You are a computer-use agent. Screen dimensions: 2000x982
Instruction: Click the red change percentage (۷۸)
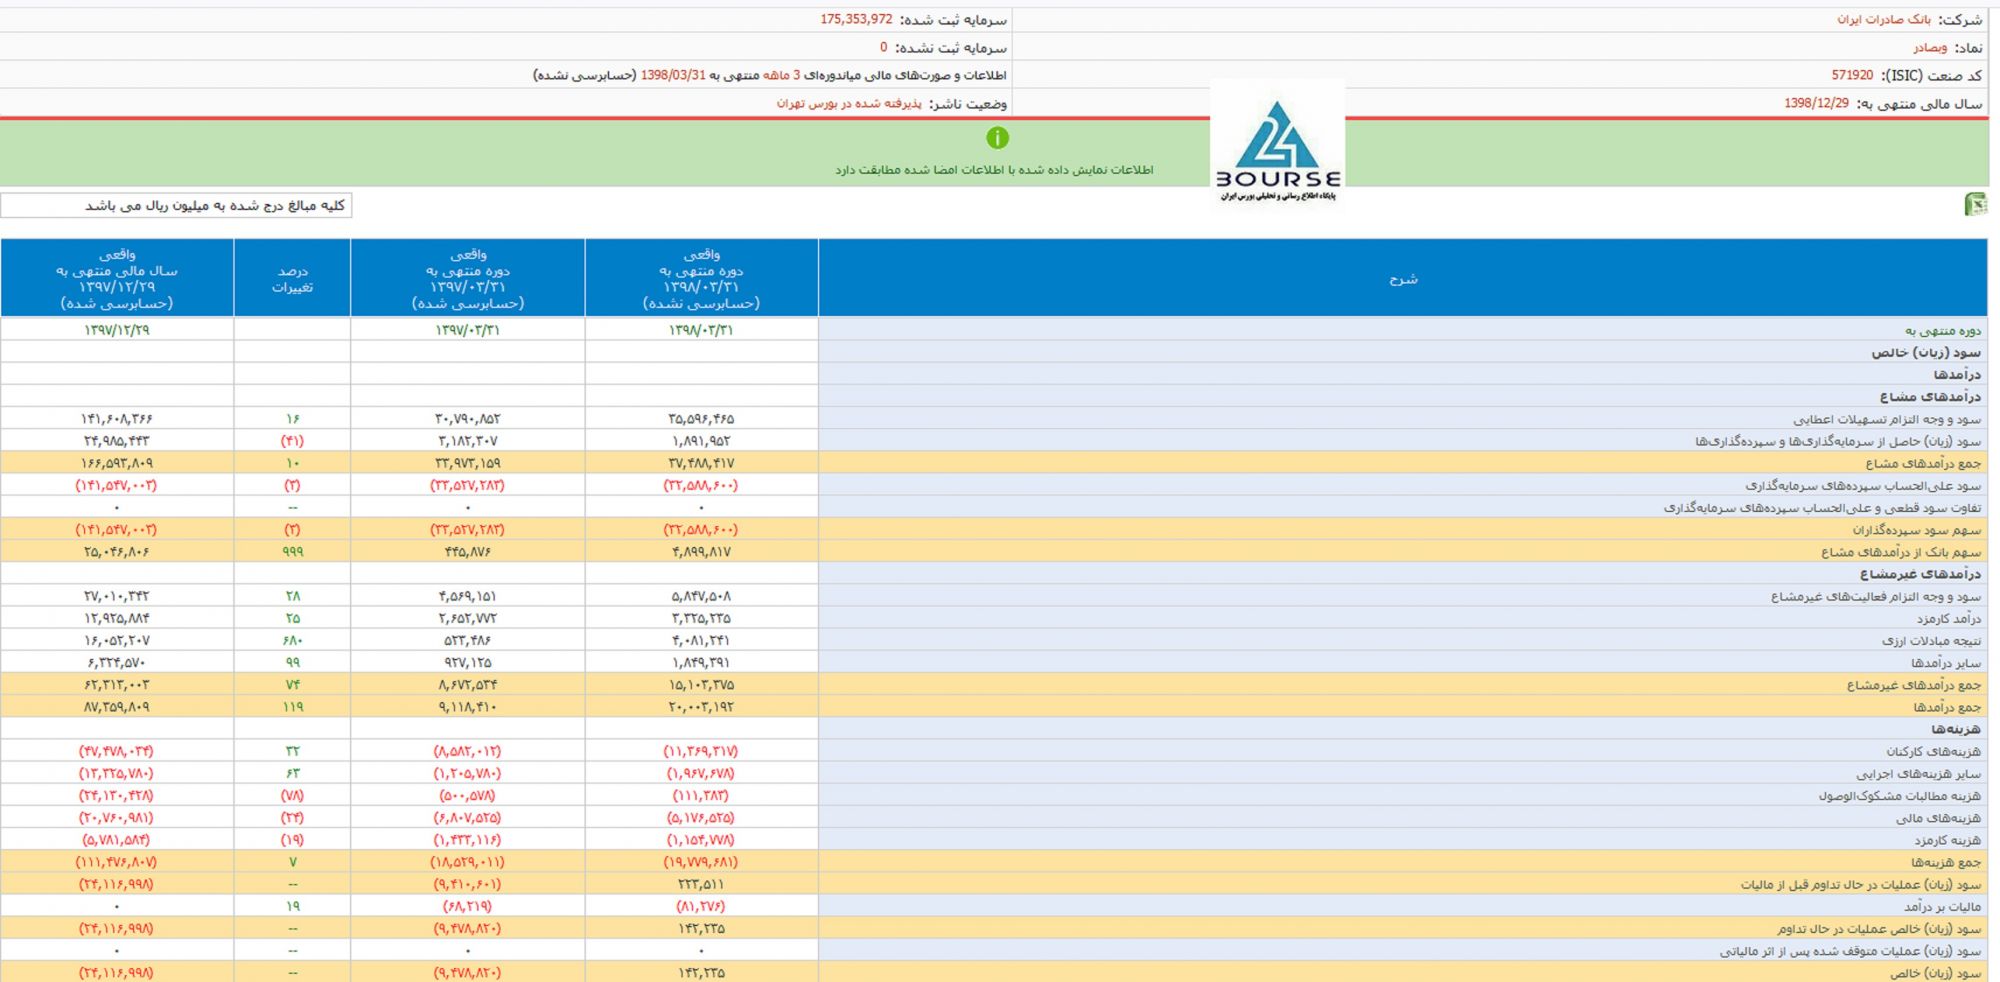[292, 796]
